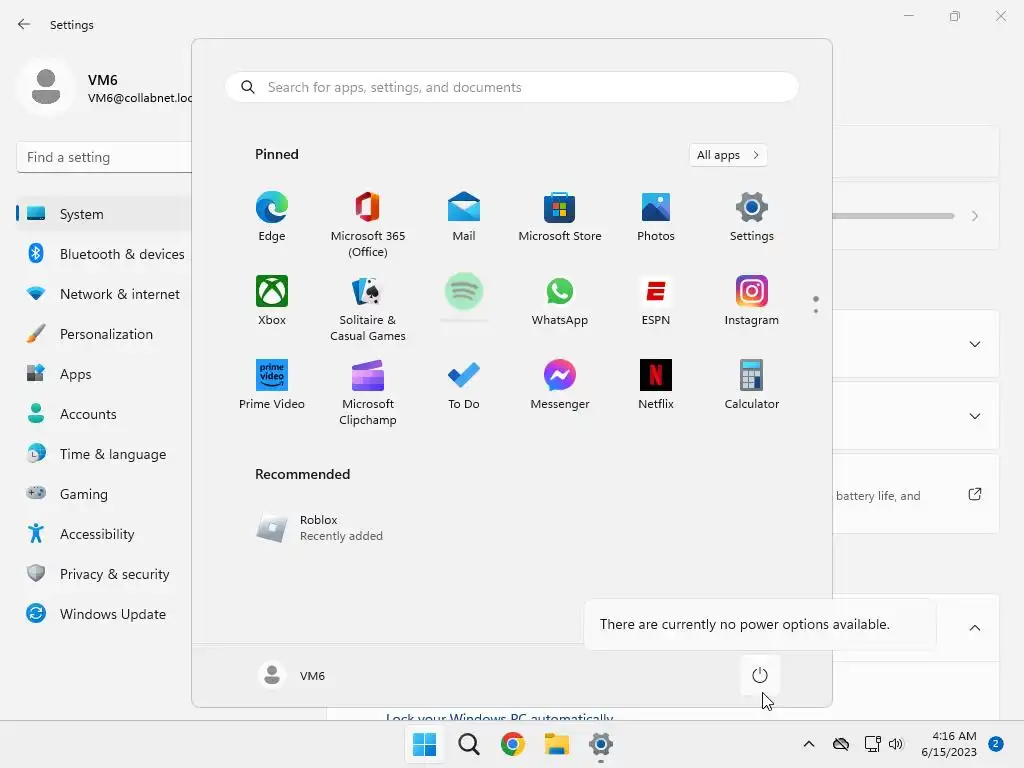Image resolution: width=1024 pixels, height=768 pixels.
Task: Open Instagram pinned app
Action: [x=752, y=300]
